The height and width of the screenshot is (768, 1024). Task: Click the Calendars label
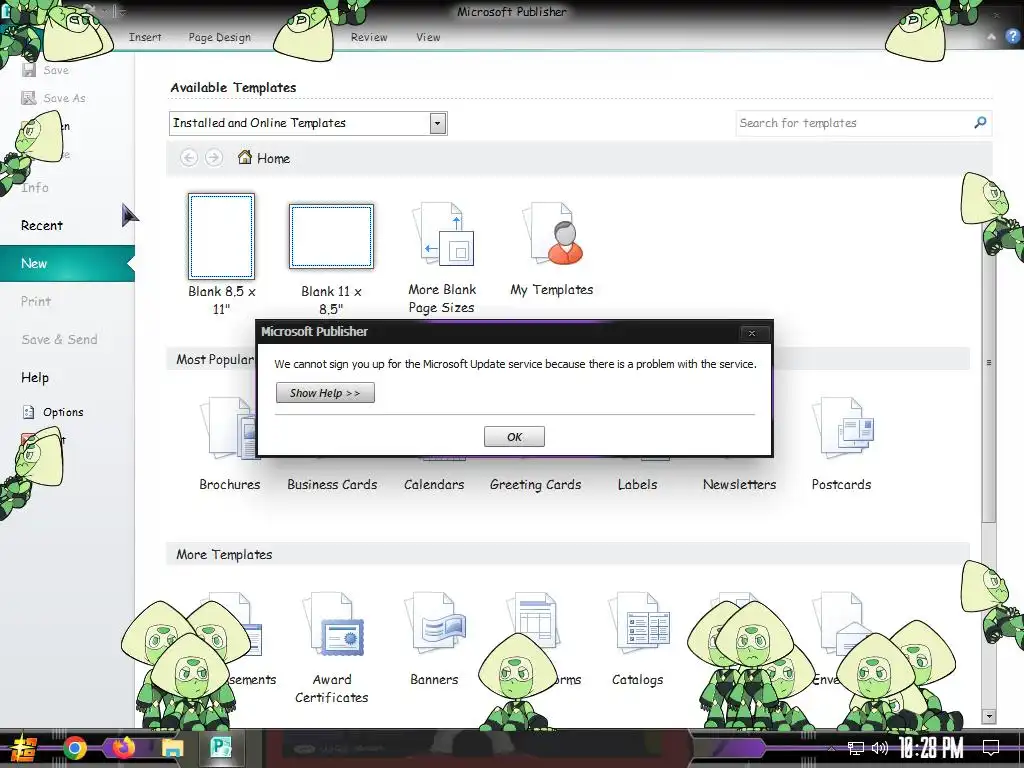coord(434,485)
